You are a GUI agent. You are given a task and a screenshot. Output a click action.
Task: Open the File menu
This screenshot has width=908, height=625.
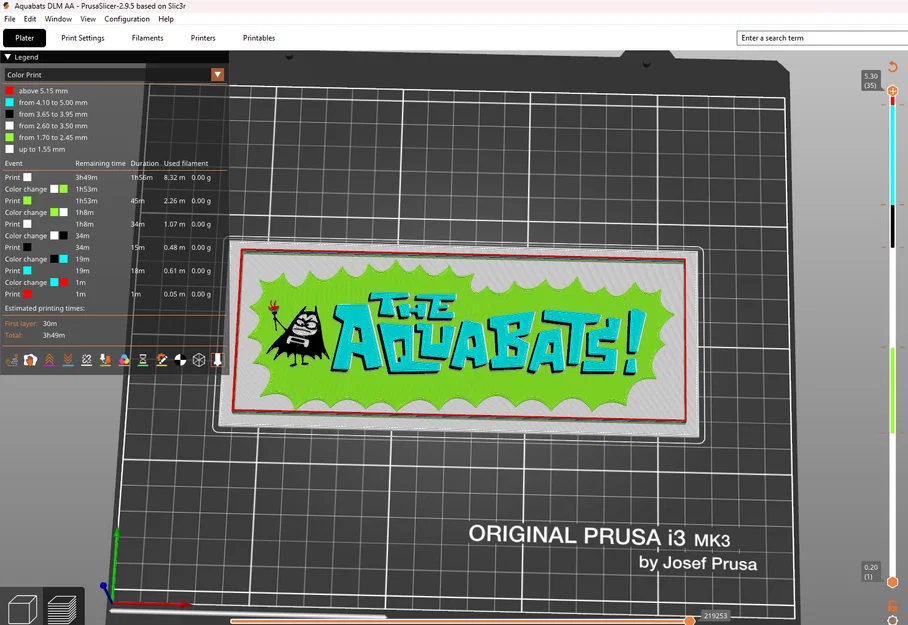10,19
